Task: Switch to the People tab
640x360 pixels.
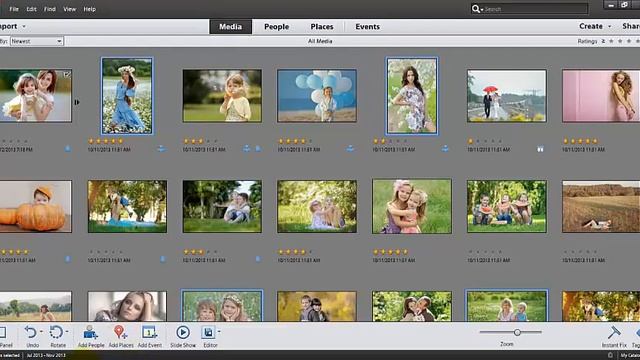Action: 276,27
